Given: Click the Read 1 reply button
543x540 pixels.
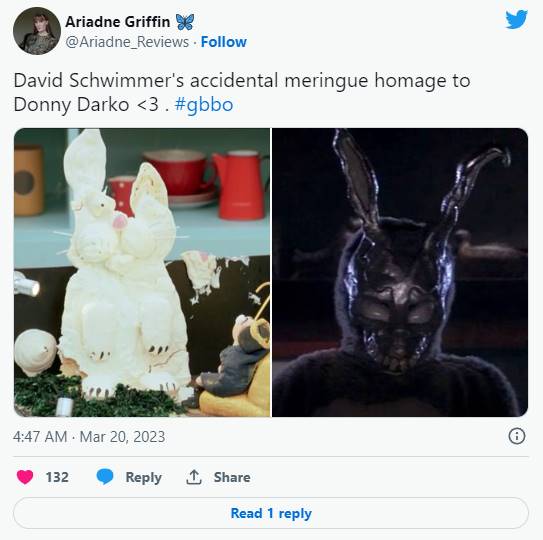Looking at the screenshot, I should click(271, 513).
